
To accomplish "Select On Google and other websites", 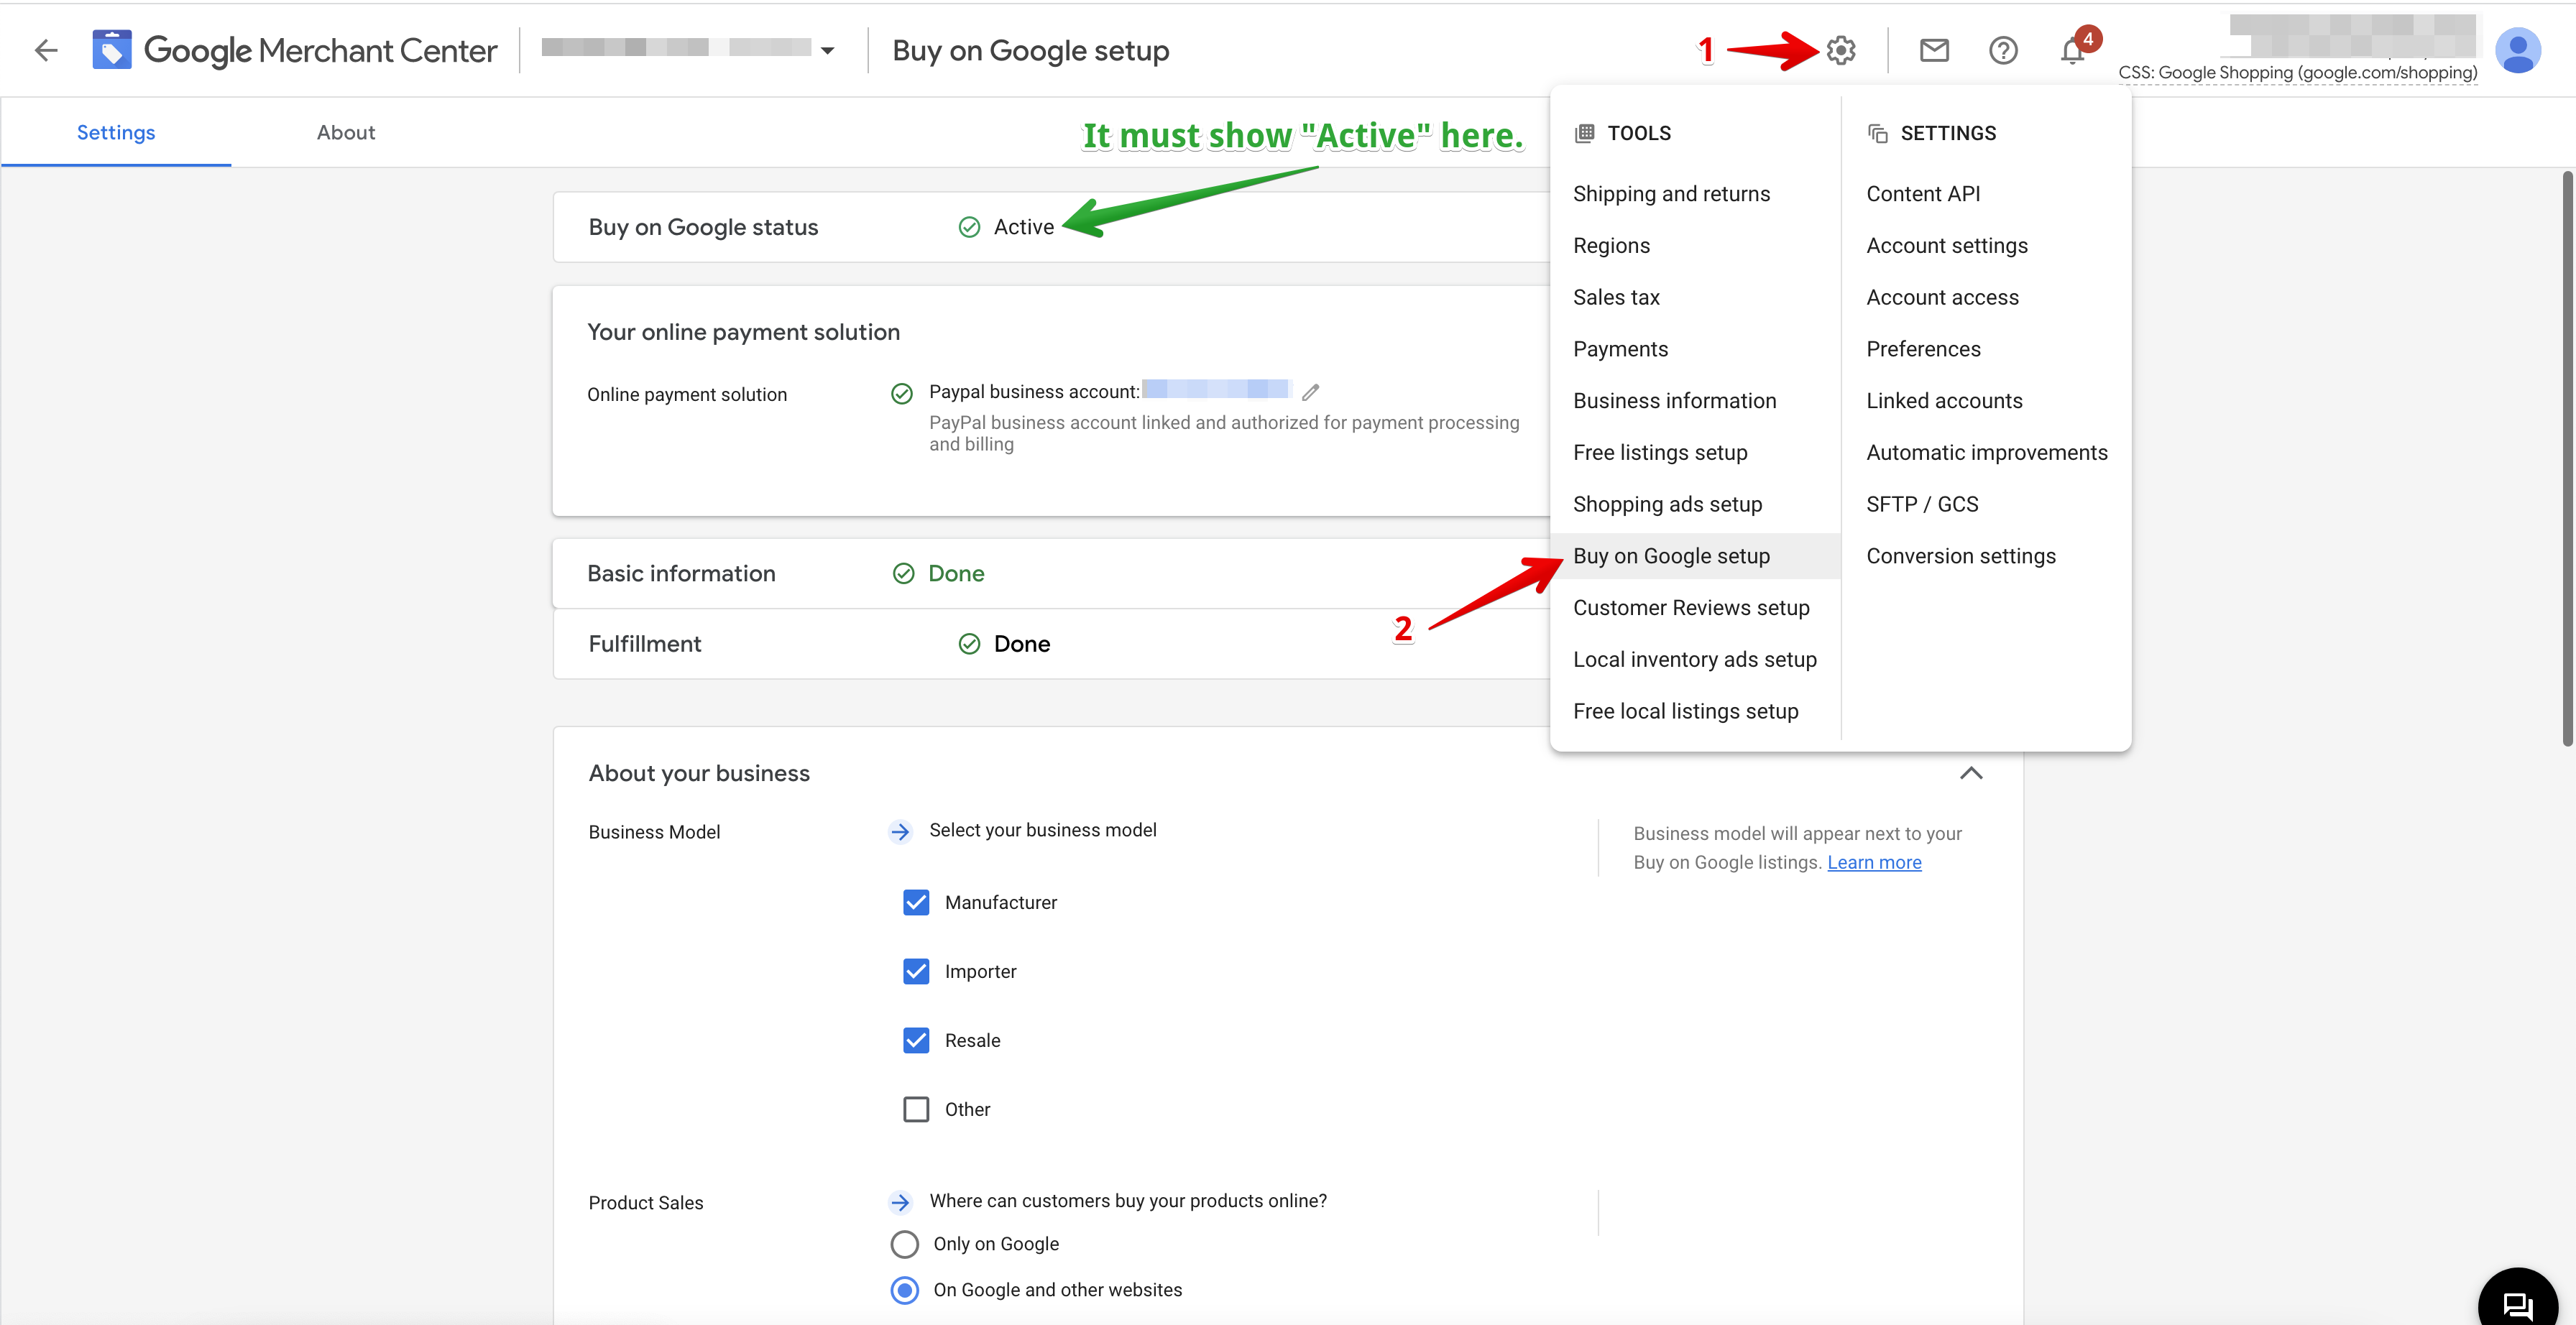I will (x=904, y=1289).
